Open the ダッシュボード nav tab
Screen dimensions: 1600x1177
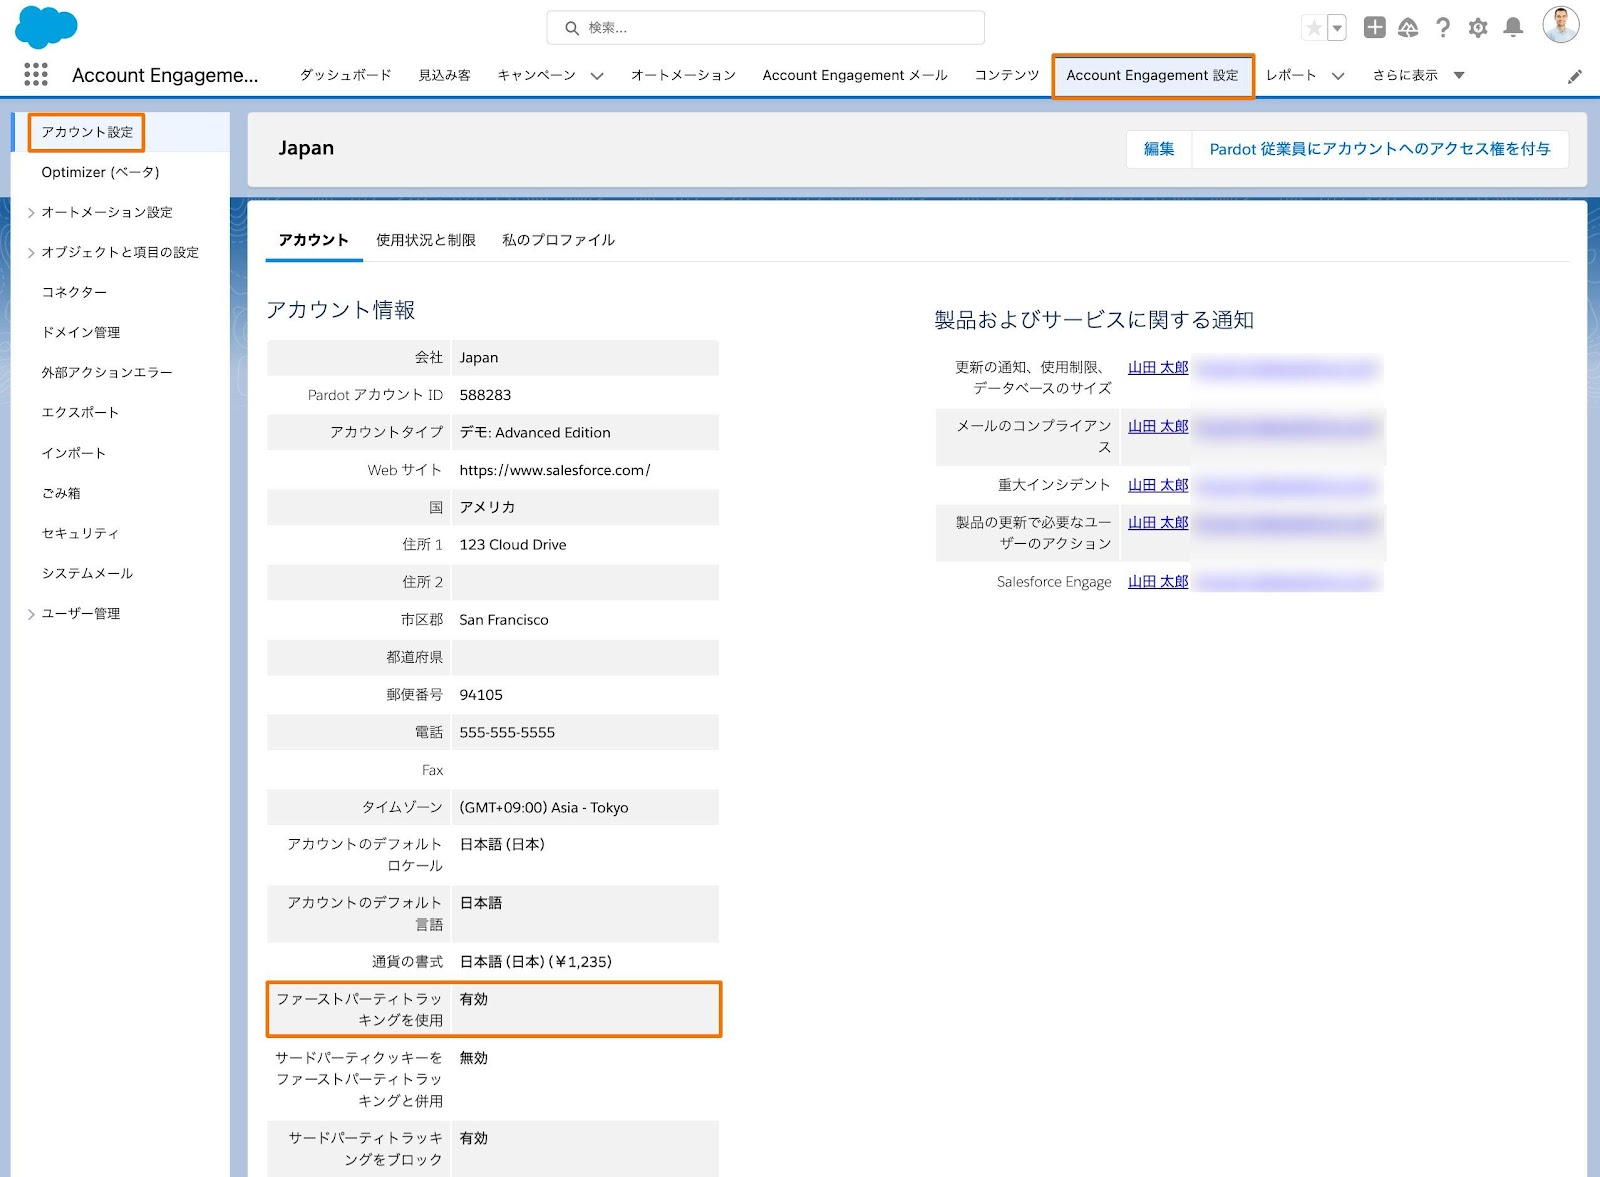345,75
